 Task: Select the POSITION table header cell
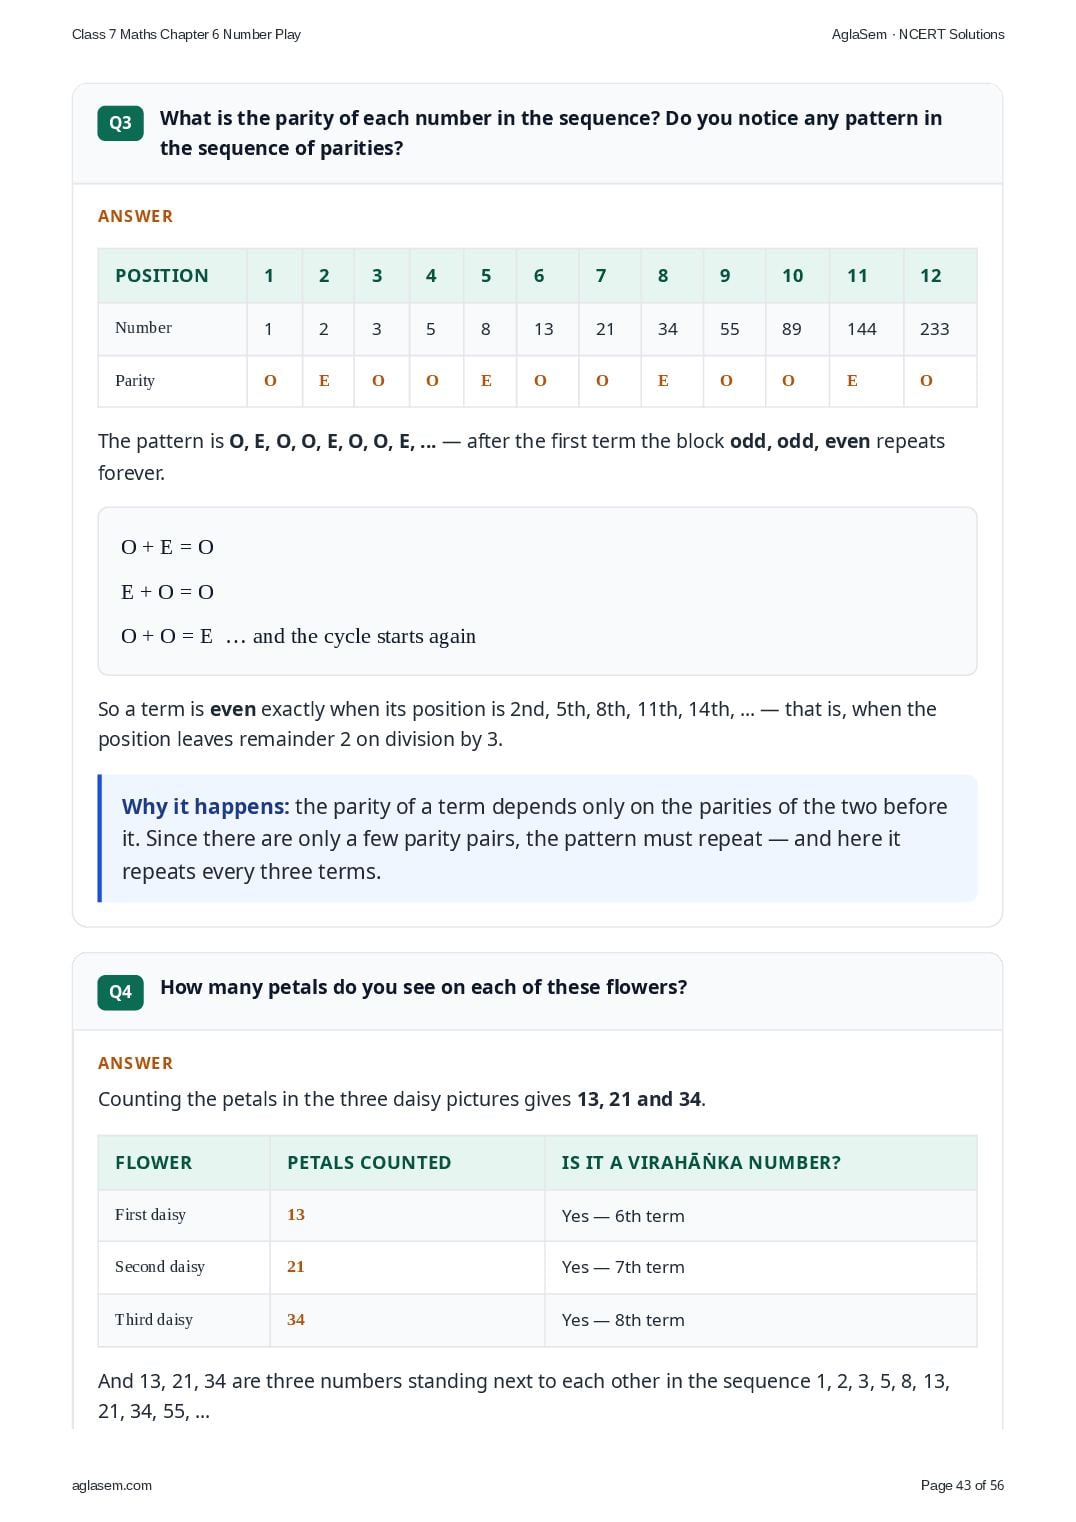point(172,276)
